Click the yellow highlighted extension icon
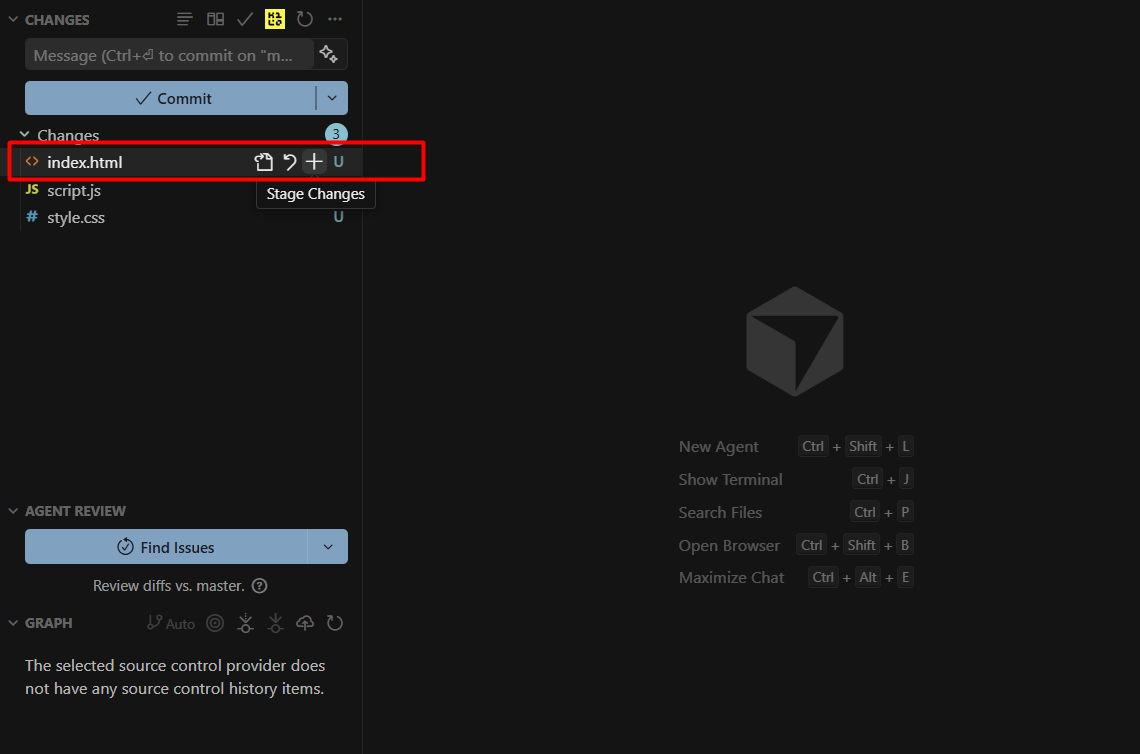The width and height of the screenshot is (1140, 754). (275, 20)
